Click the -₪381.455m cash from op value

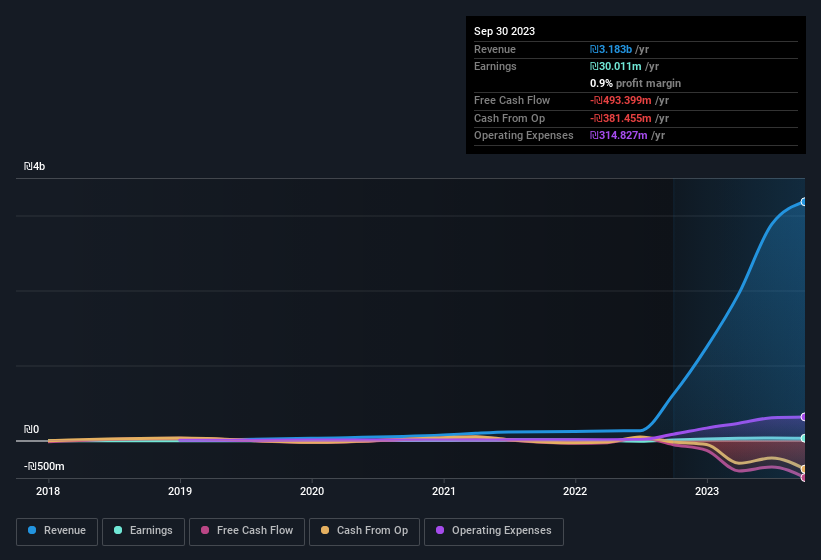pyautogui.click(x=620, y=118)
